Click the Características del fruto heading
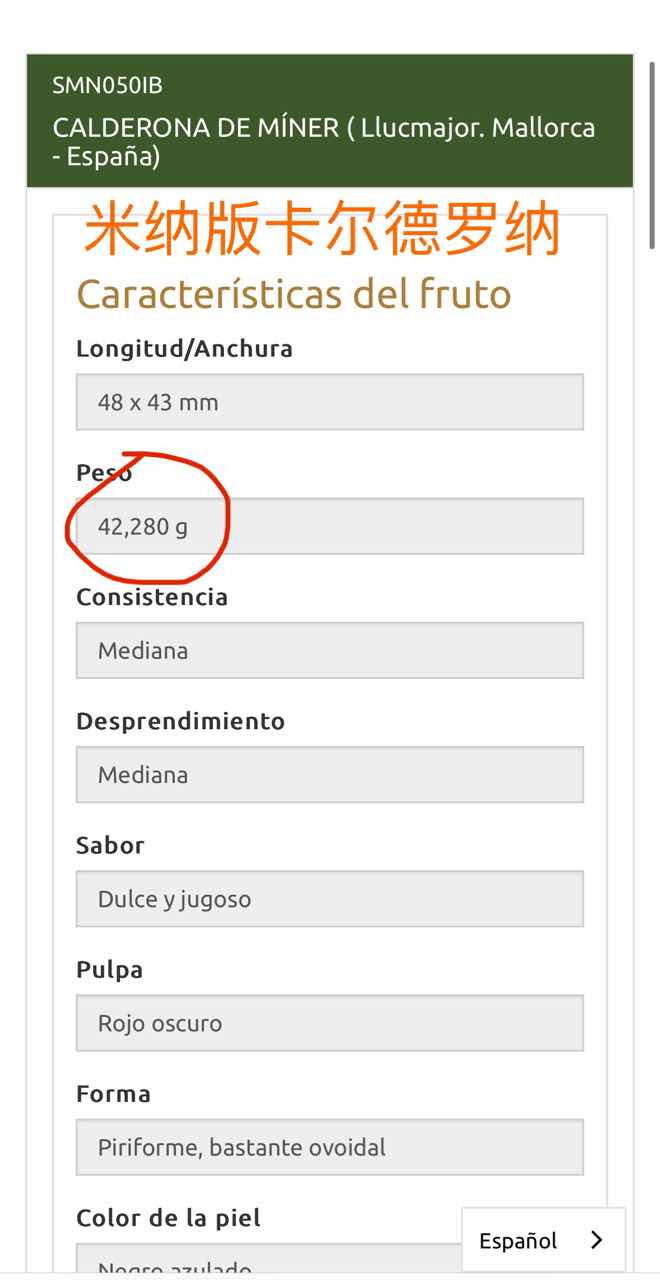 click(293, 294)
